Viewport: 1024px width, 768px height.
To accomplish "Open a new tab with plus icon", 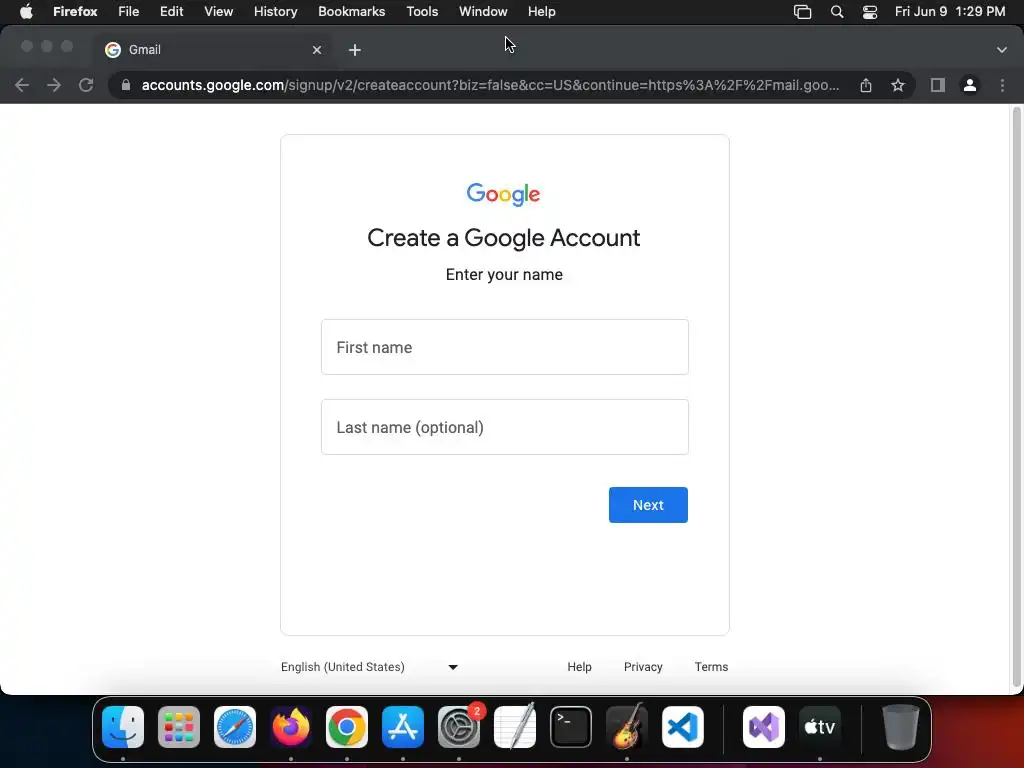I will pos(355,50).
